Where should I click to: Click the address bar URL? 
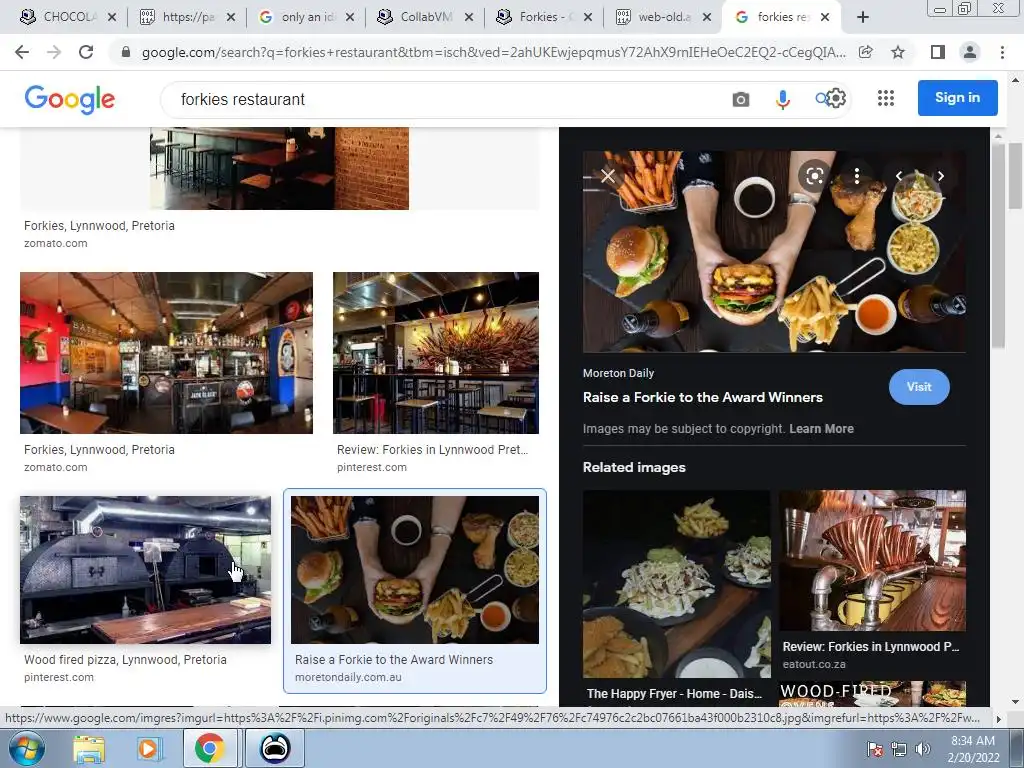click(x=493, y=52)
